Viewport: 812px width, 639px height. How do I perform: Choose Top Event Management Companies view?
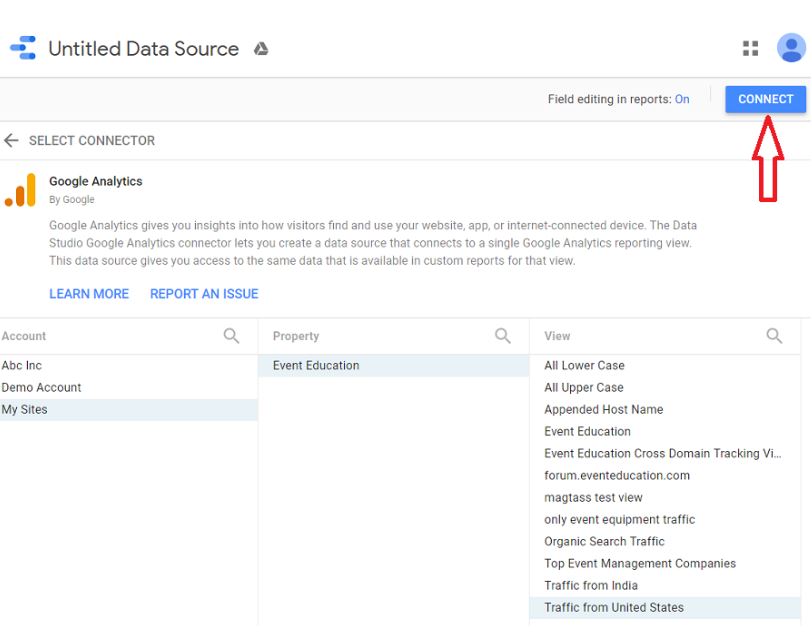(x=665, y=563)
